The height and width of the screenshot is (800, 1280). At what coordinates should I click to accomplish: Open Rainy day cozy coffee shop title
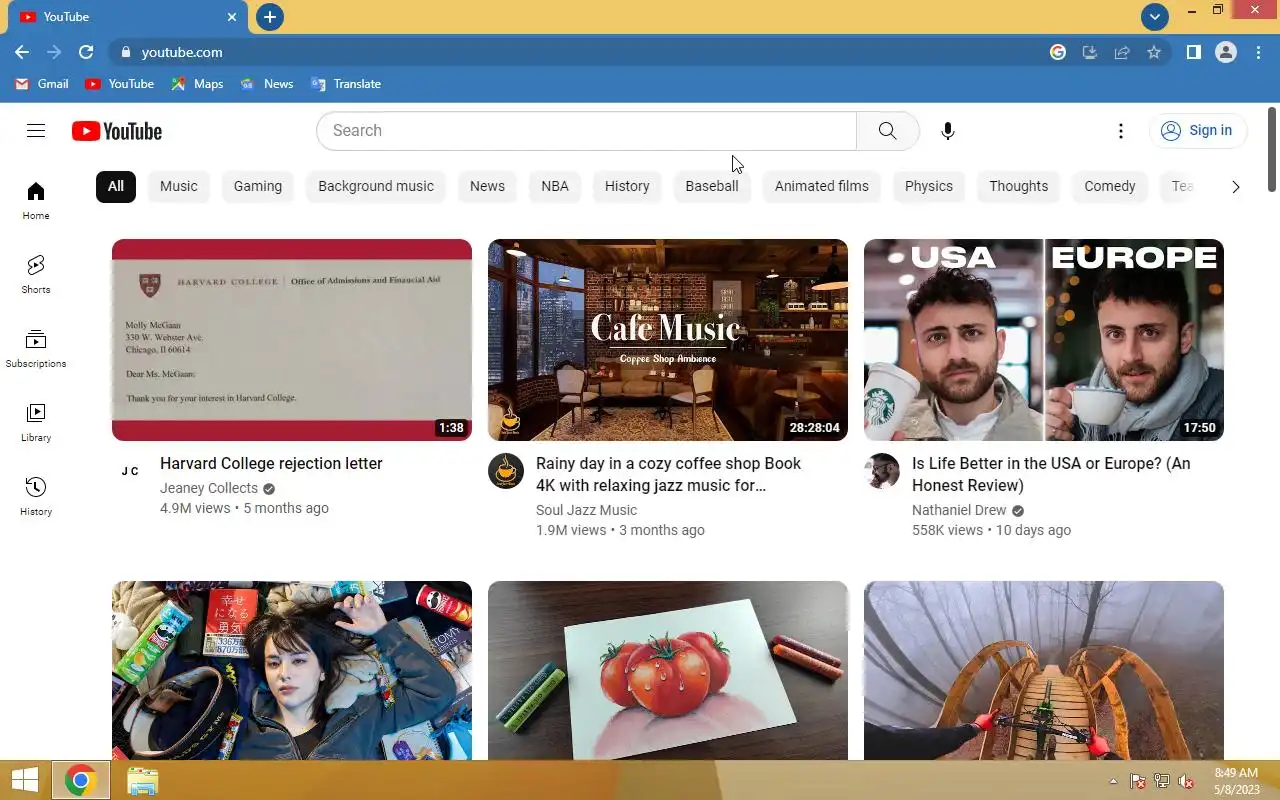(668, 475)
